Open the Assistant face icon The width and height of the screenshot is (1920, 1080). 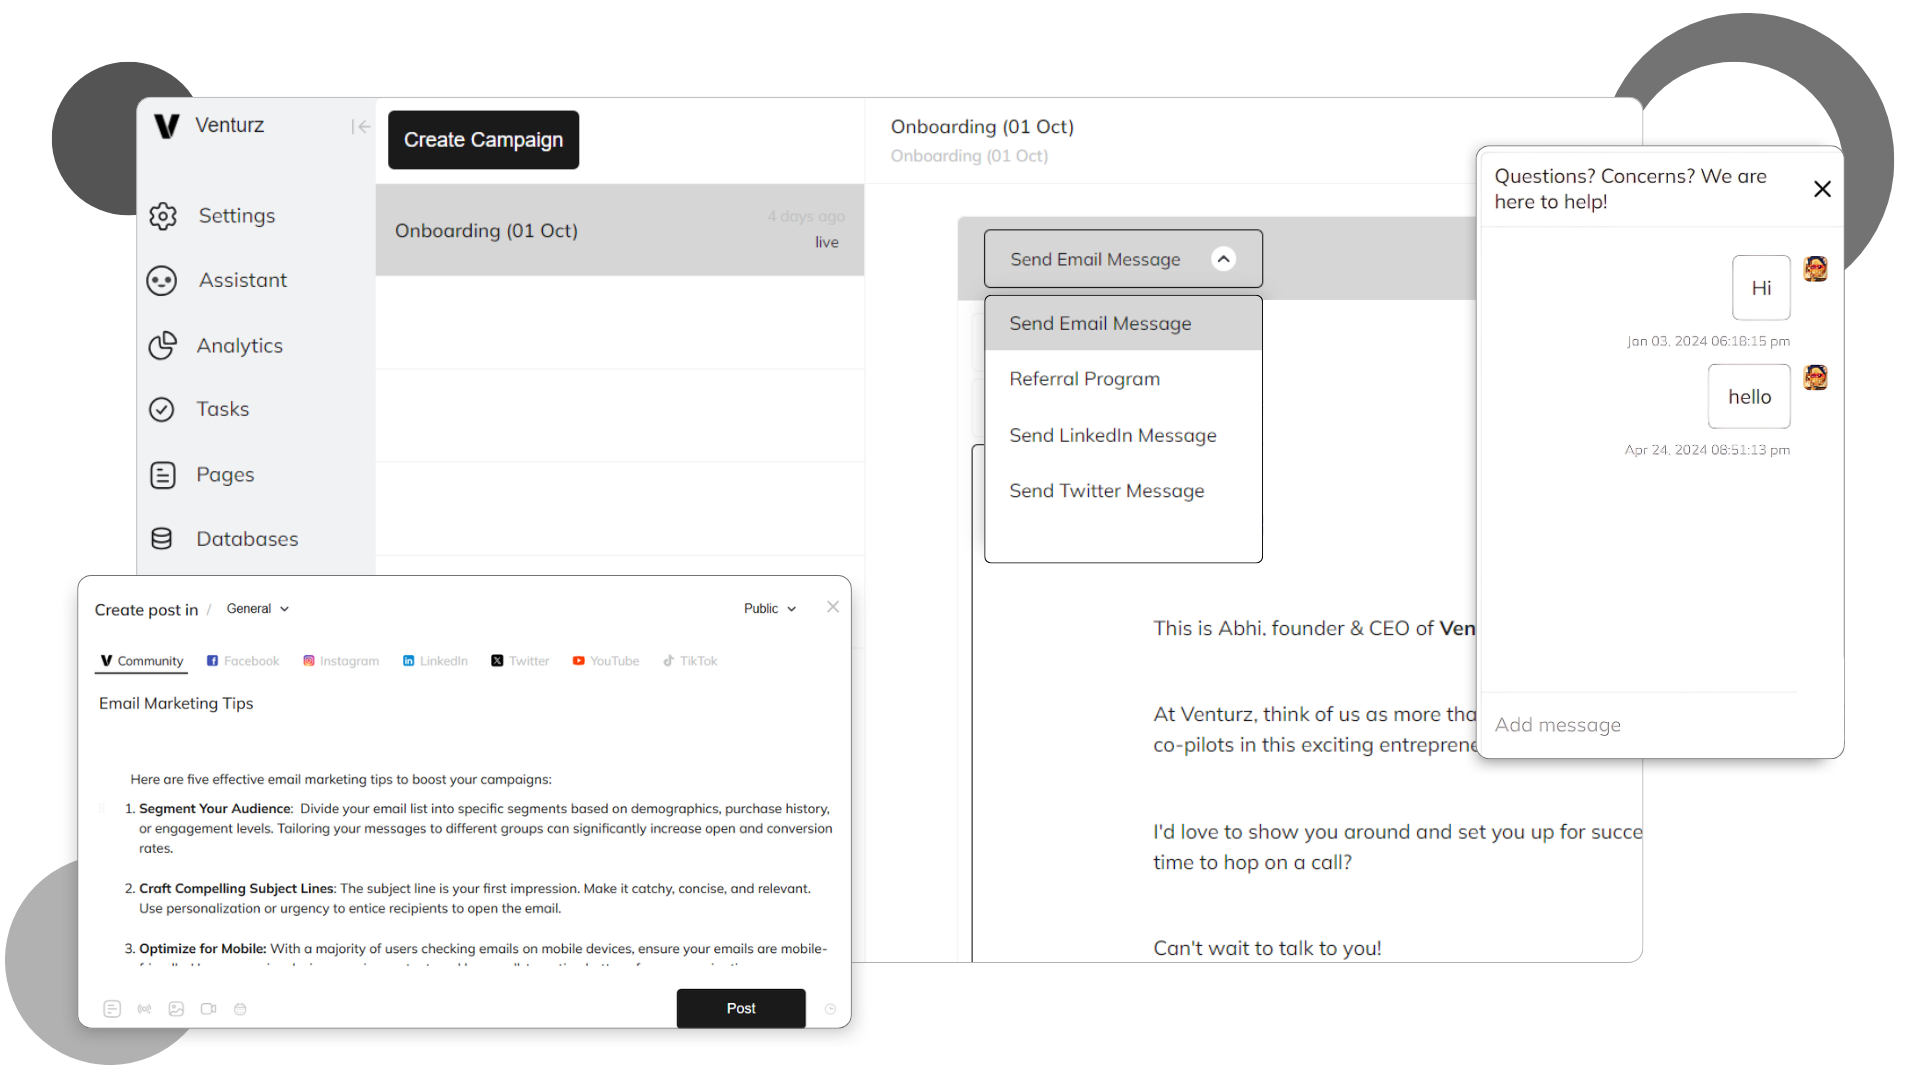(162, 281)
